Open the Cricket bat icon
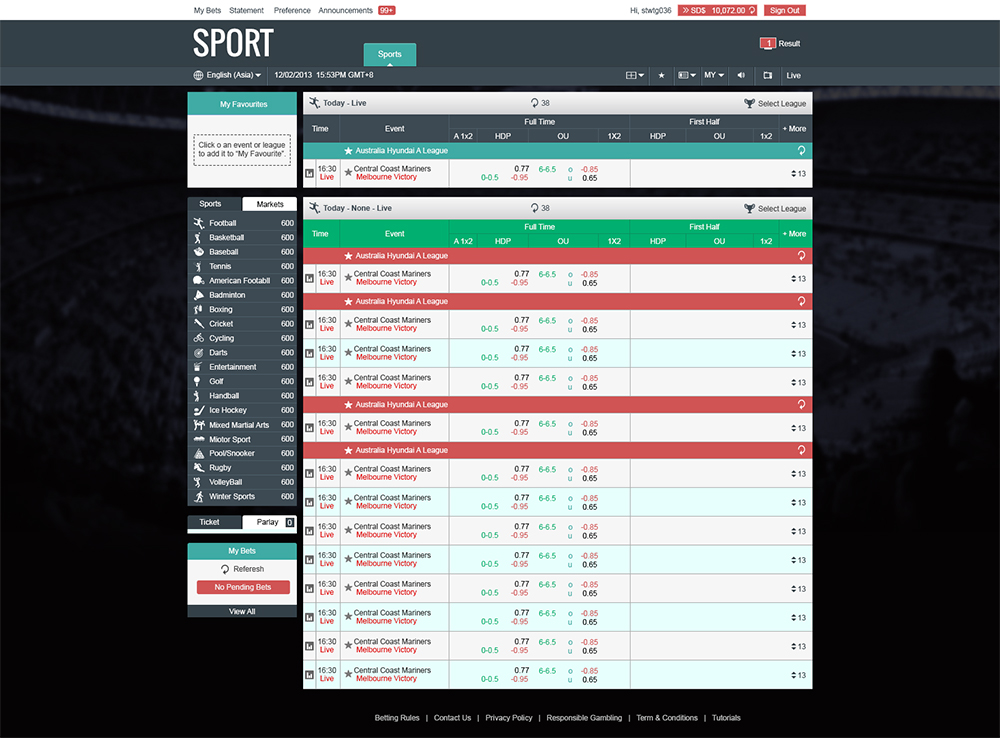 pyautogui.click(x=198, y=324)
